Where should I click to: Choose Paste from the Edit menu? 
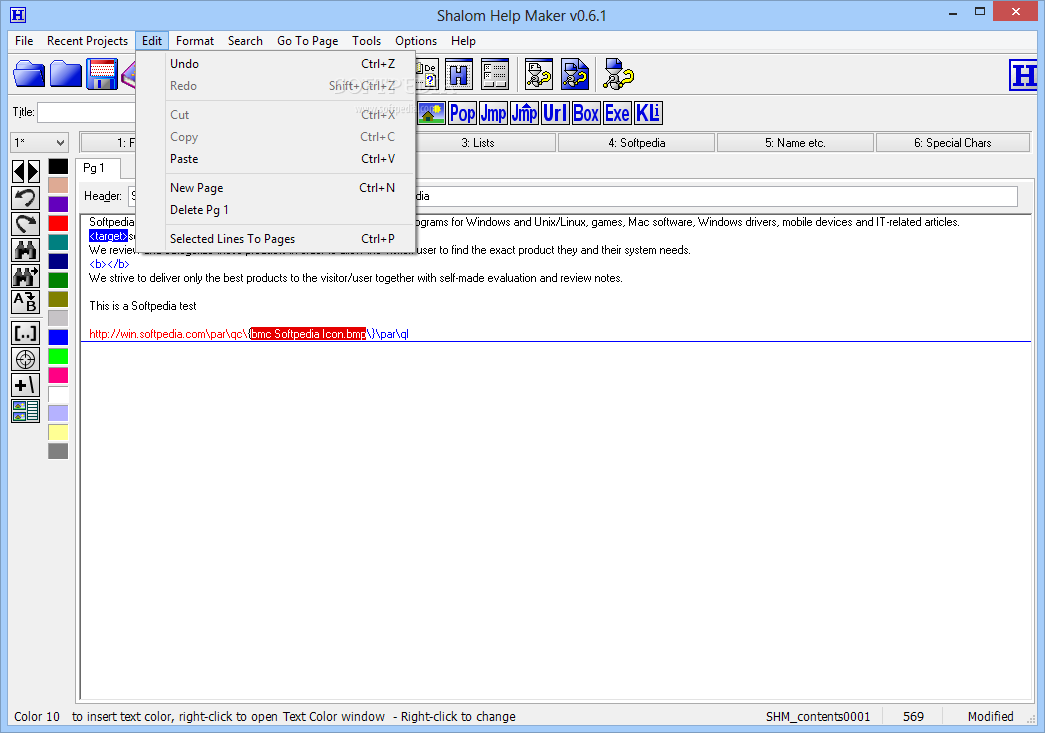(276, 159)
